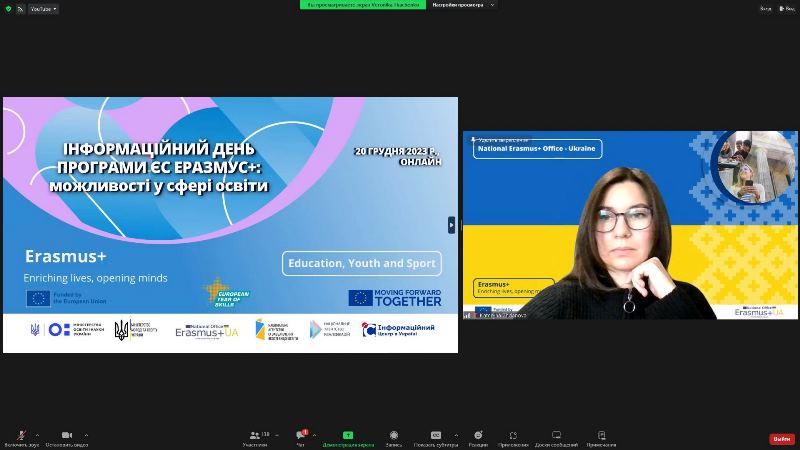
Task: Click the signal strength icon on the speaker tile
Action: point(467,315)
